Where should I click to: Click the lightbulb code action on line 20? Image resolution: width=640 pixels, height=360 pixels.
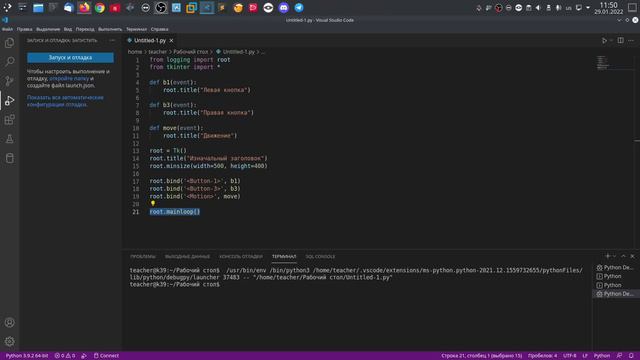click(x=153, y=203)
